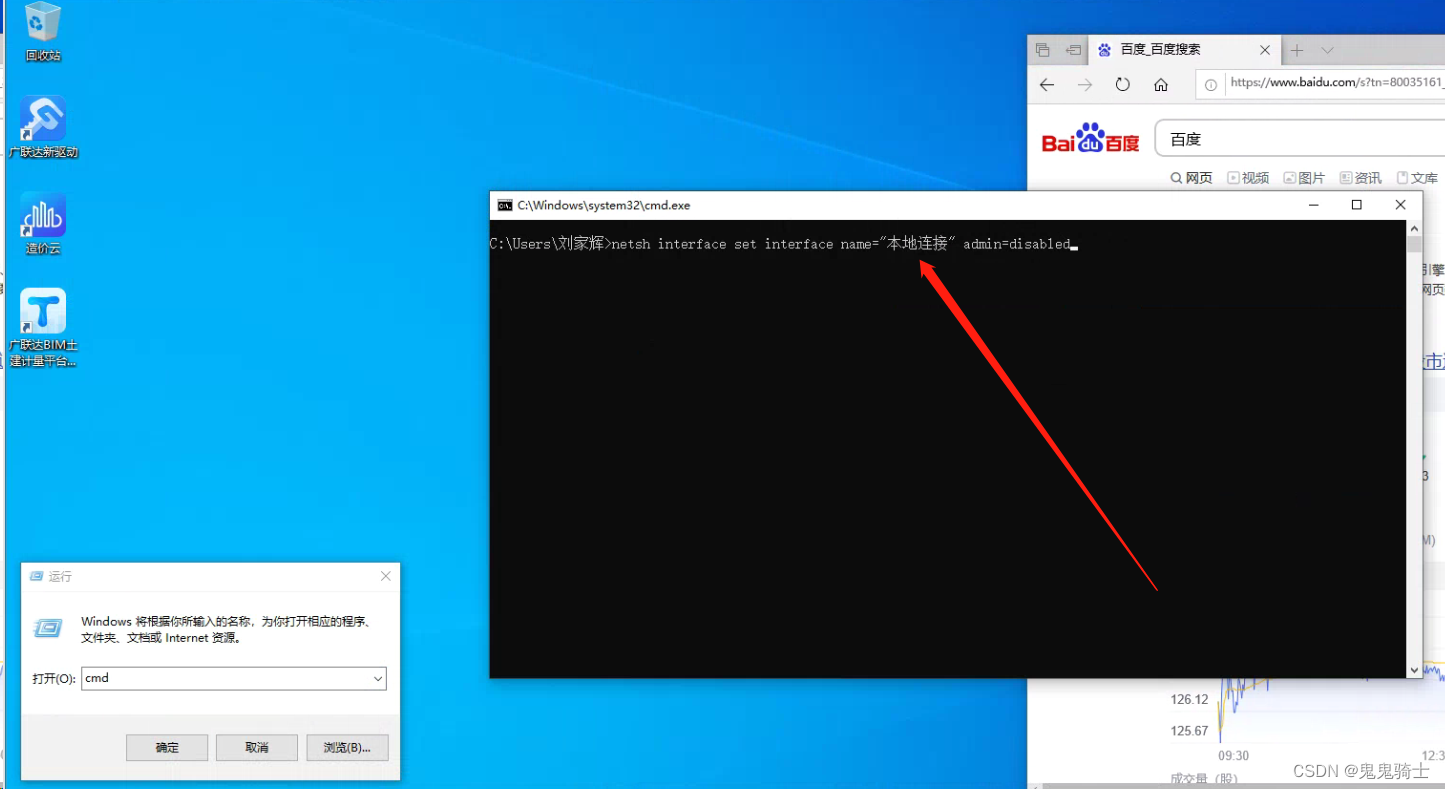Viewport: 1445px width, 789px height.
Task: Open the 造价云 desktop app
Action: (x=42, y=215)
